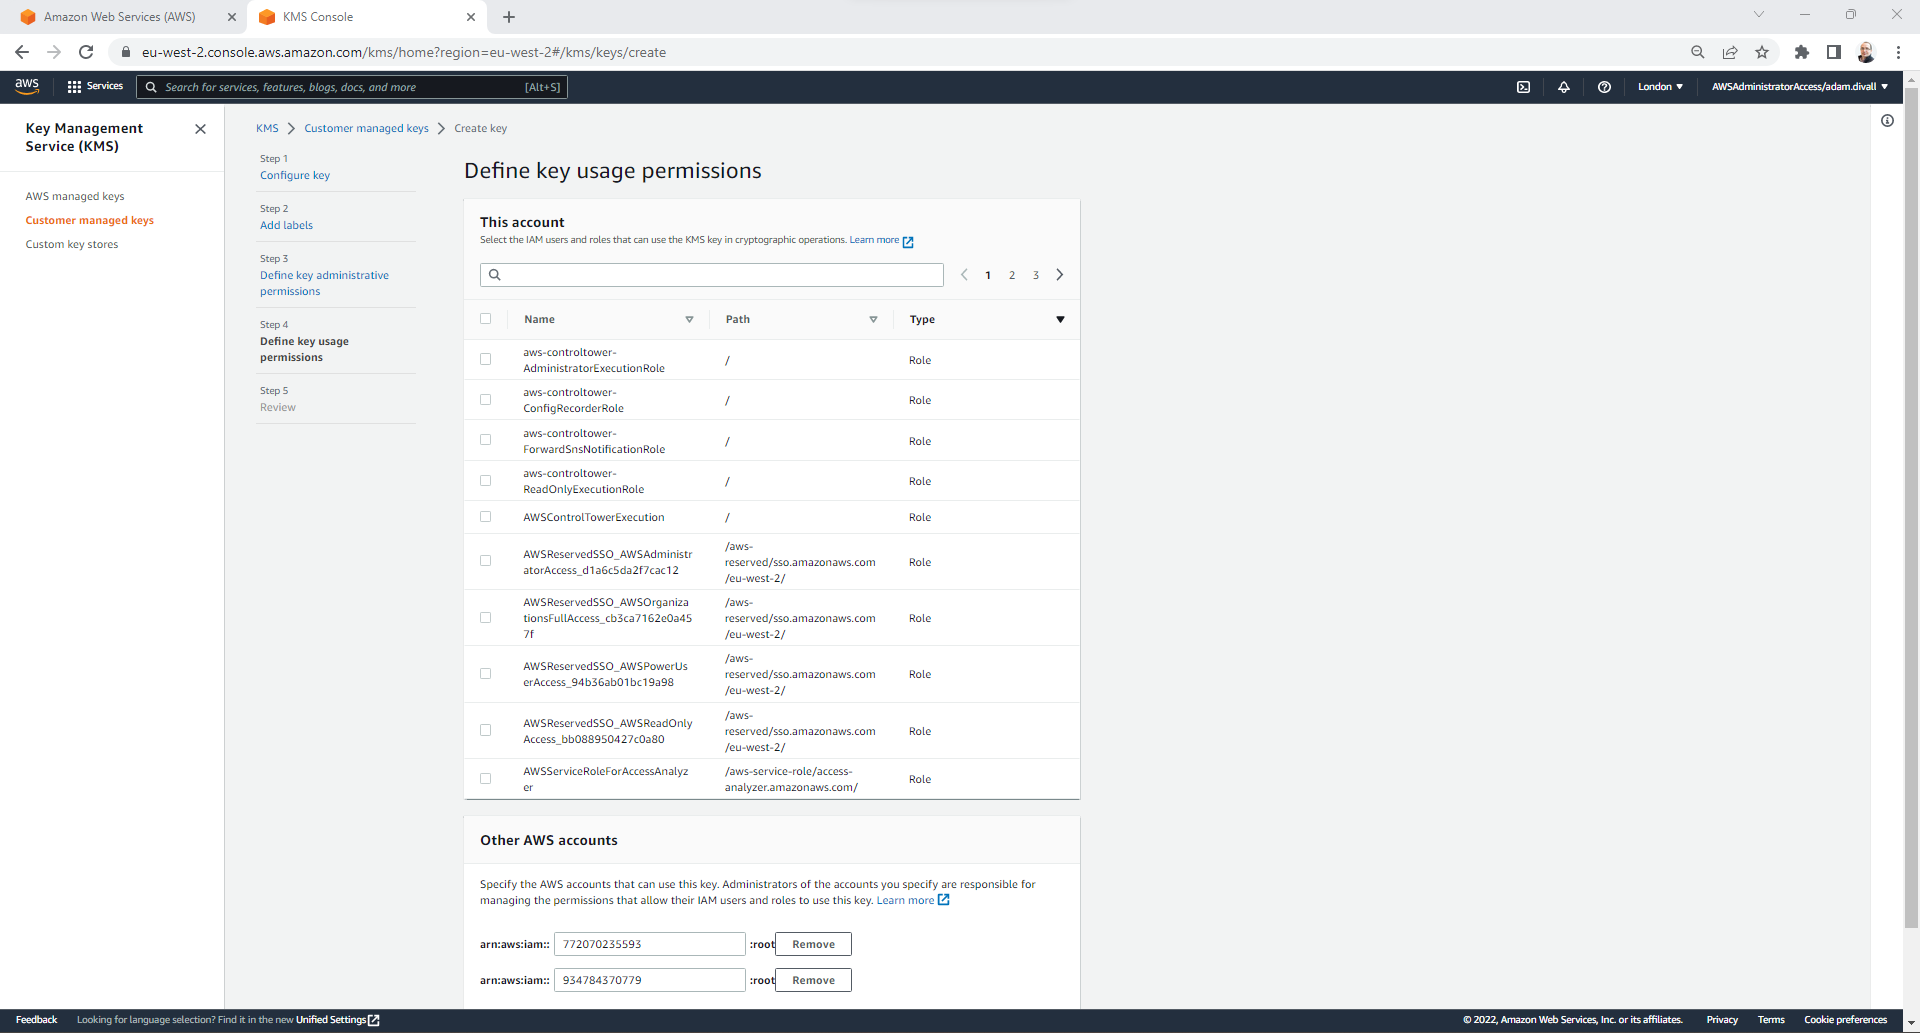
Task: Check AWSReservedSSO_AWSPowerUserAccess role
Action: click(486, 674)
